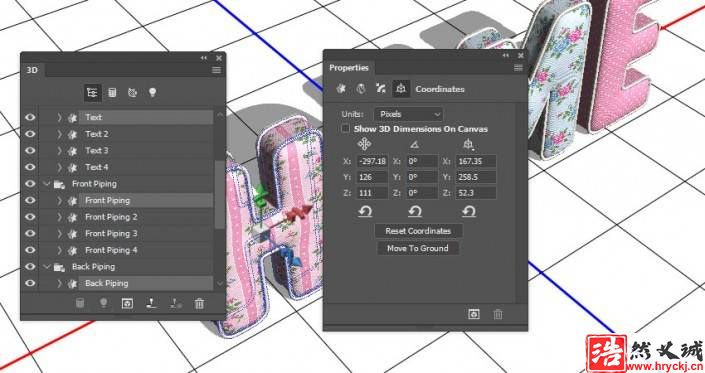Select the Properties panel tab
Image resolution: width=705 pixels, height=373 pixels.
click(x=349, y=68)
